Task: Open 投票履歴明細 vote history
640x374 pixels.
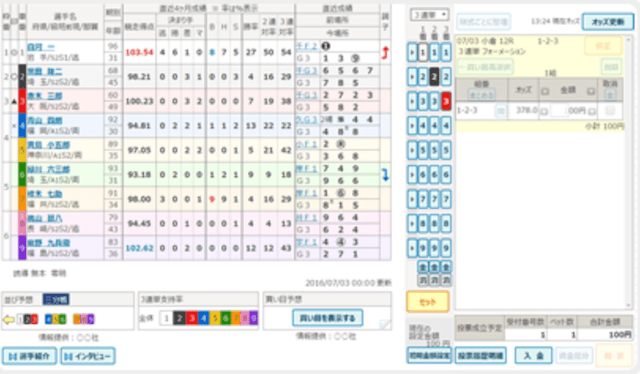Action: coord(480,356)
